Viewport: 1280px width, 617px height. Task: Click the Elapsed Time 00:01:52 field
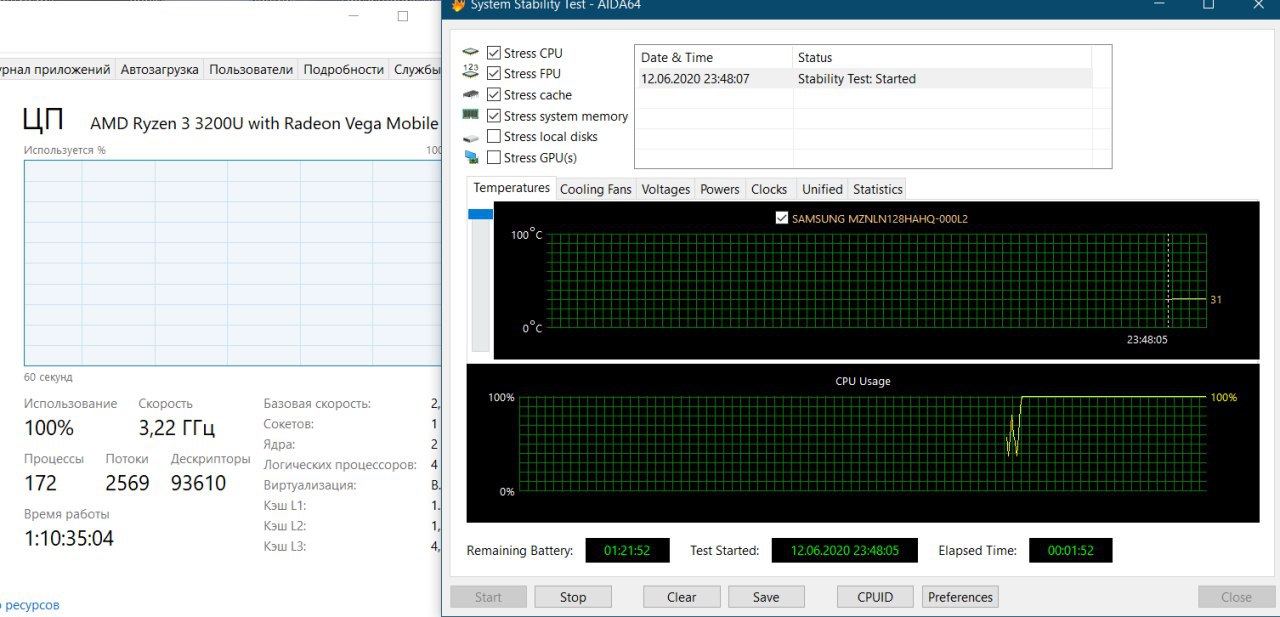pos(1070,550)
